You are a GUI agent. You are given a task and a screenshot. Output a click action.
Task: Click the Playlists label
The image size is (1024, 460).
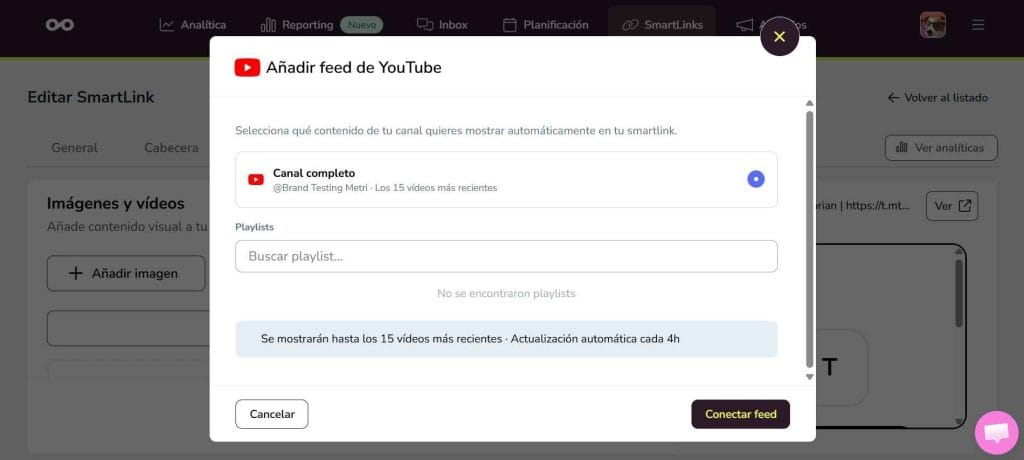[x=255, y=227]
